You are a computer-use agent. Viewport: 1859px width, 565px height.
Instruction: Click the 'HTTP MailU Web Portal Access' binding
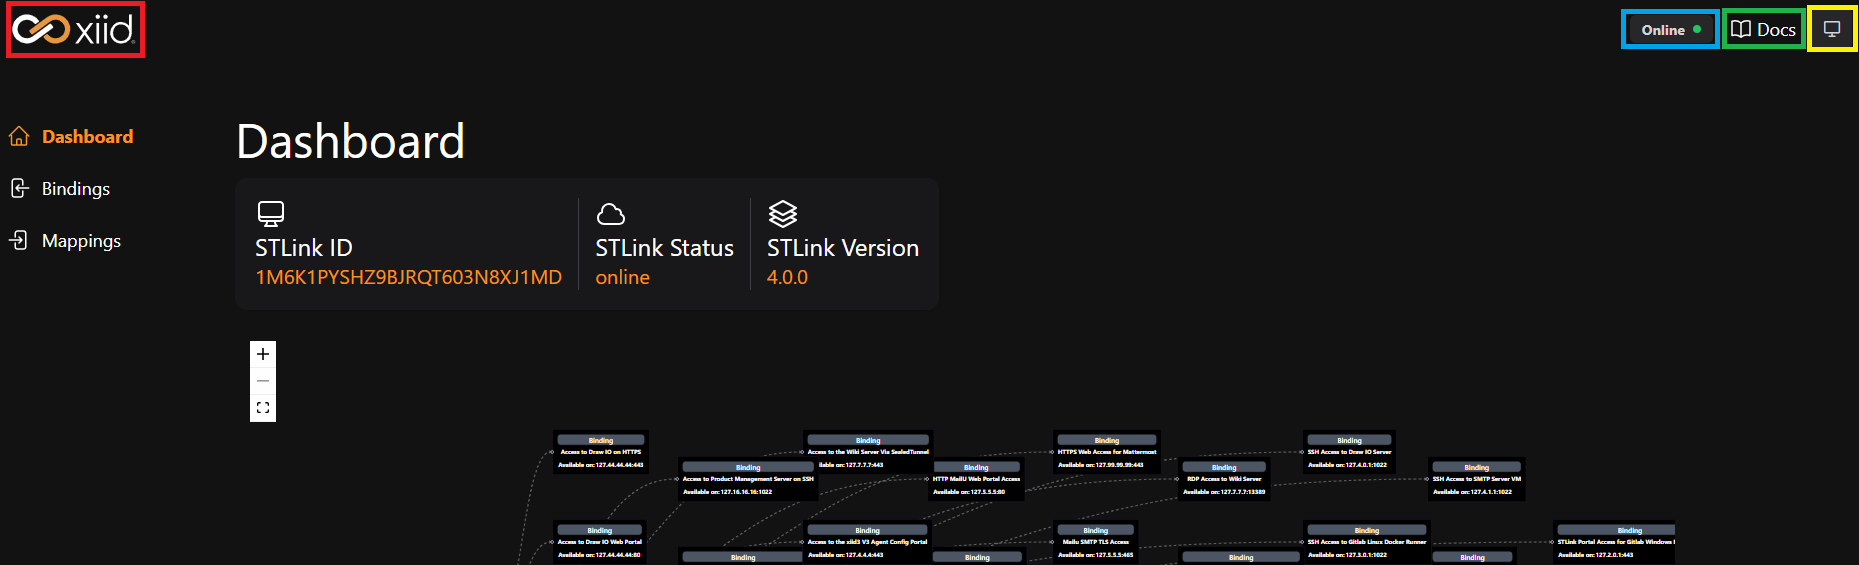tap(976, 479)
